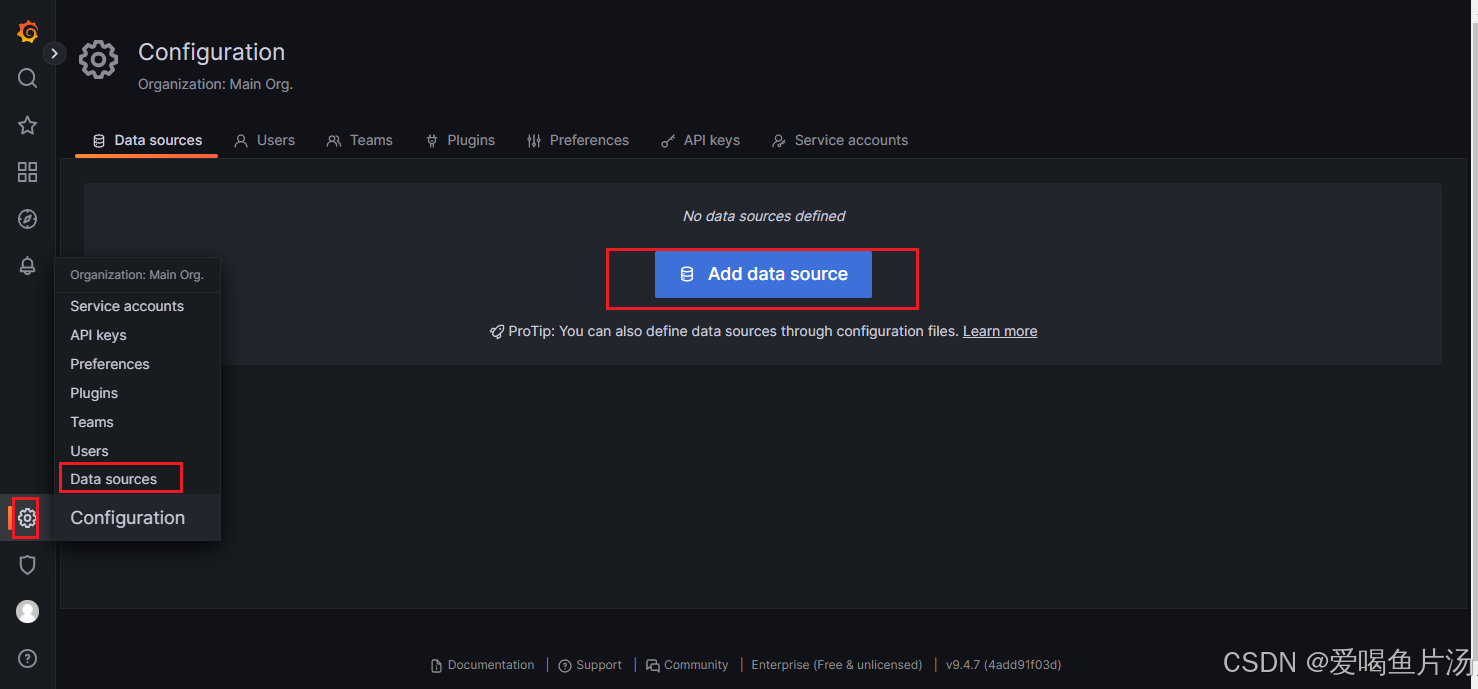Viewport: 1478px width, 689px height.
Task: Switch to the Preferences tab
Action: tap(577, 140)
